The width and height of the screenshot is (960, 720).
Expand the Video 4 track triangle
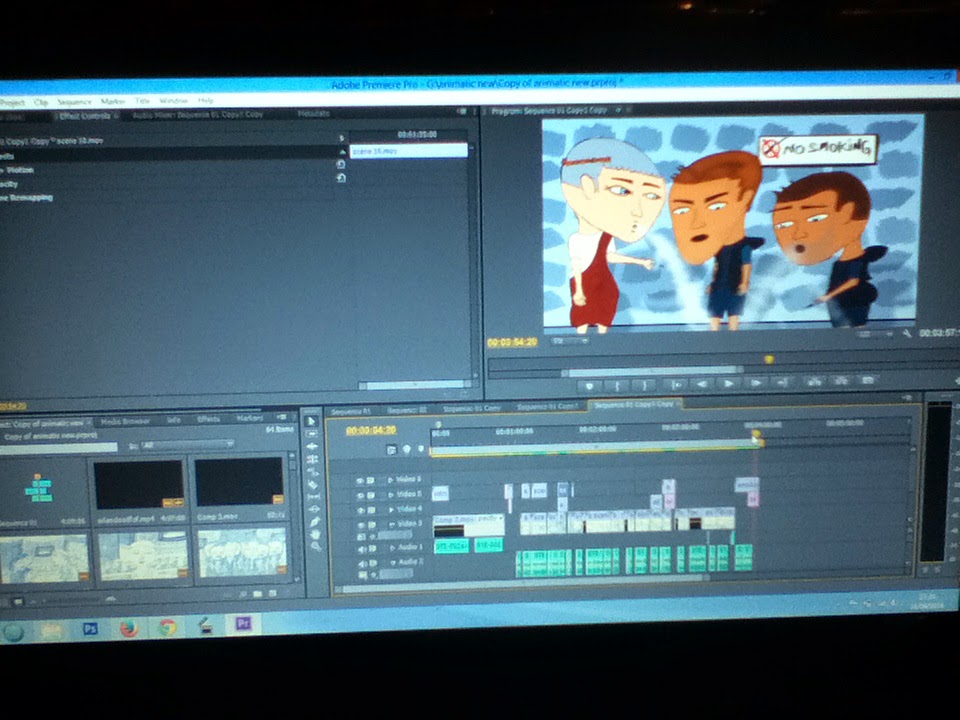click(x=392, y=509)
